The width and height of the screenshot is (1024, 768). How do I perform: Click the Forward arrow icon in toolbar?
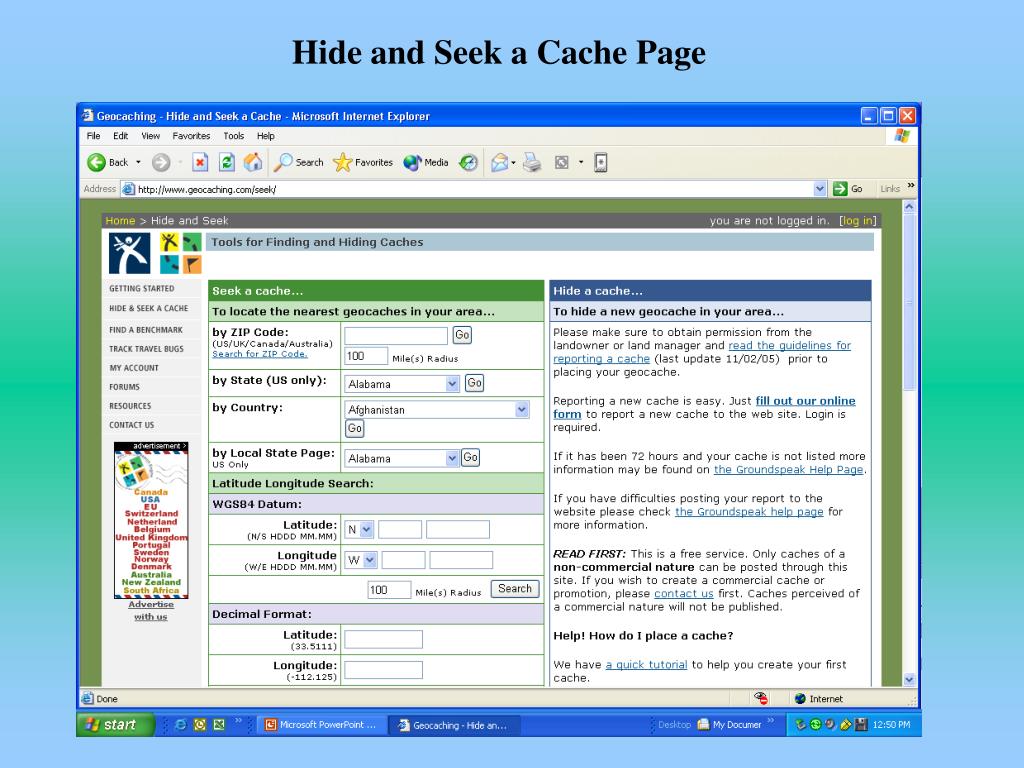161,162
